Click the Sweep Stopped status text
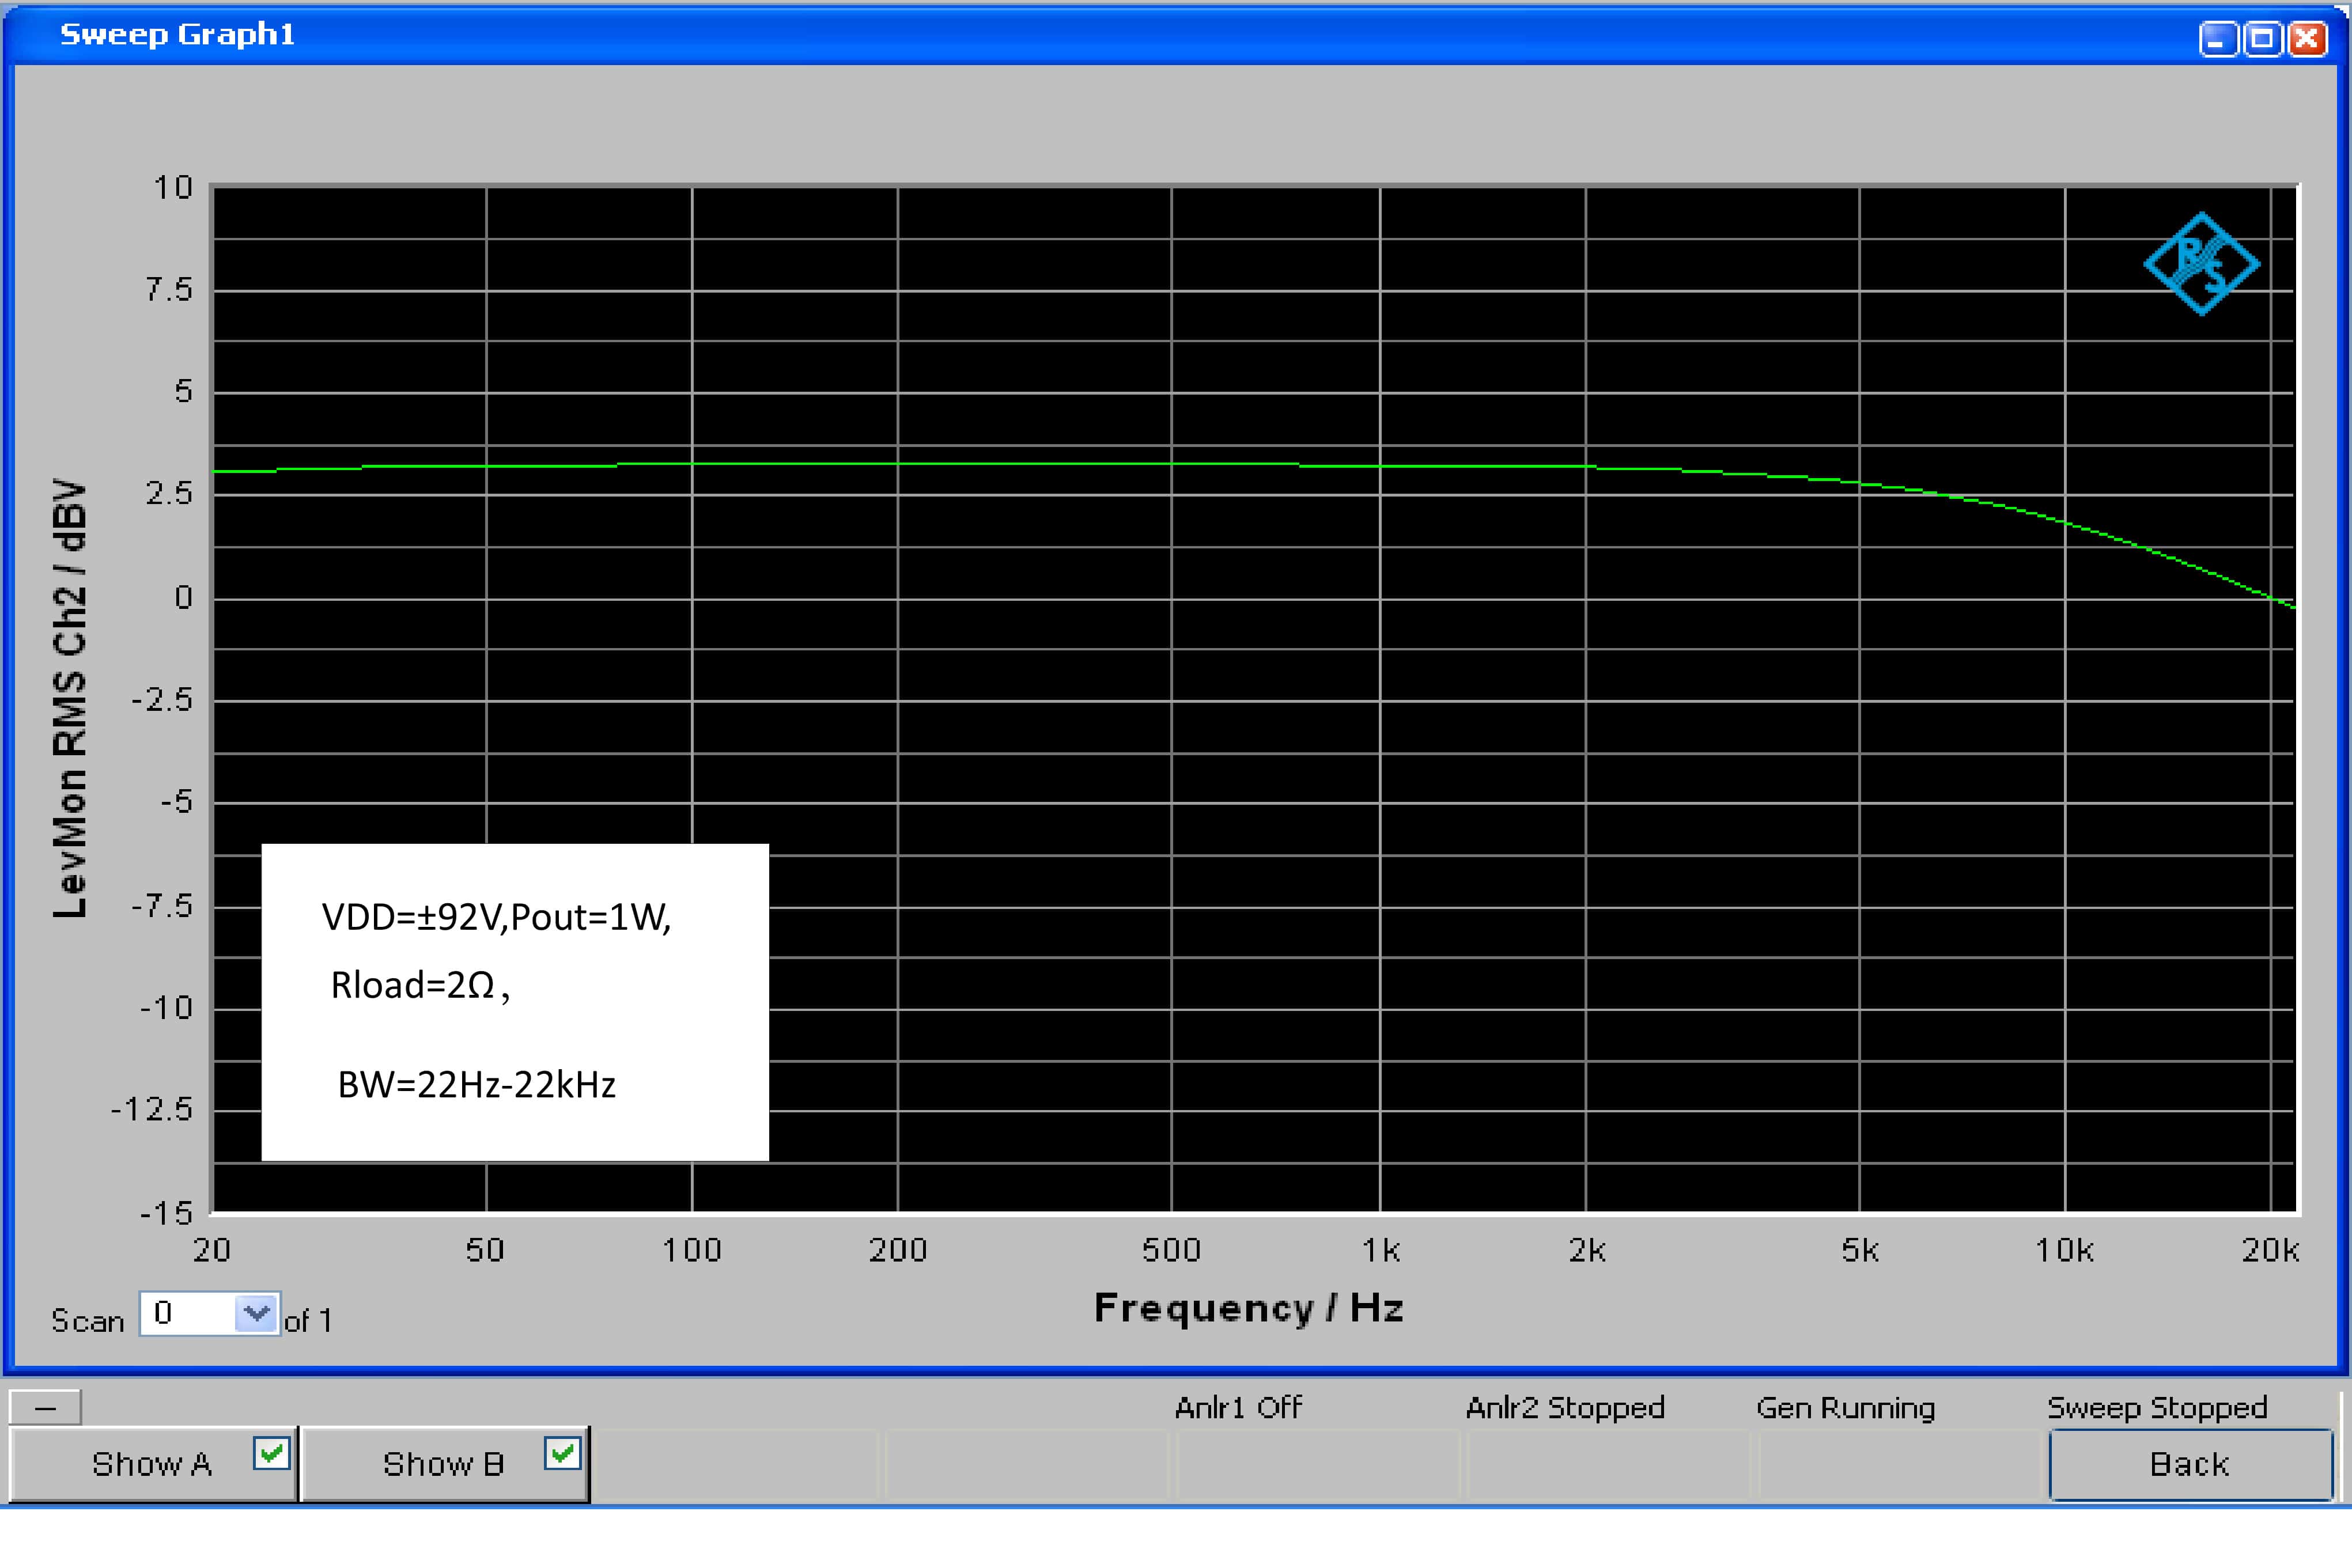Screen dimensions: 2352x1568 coord(2157,1408)
